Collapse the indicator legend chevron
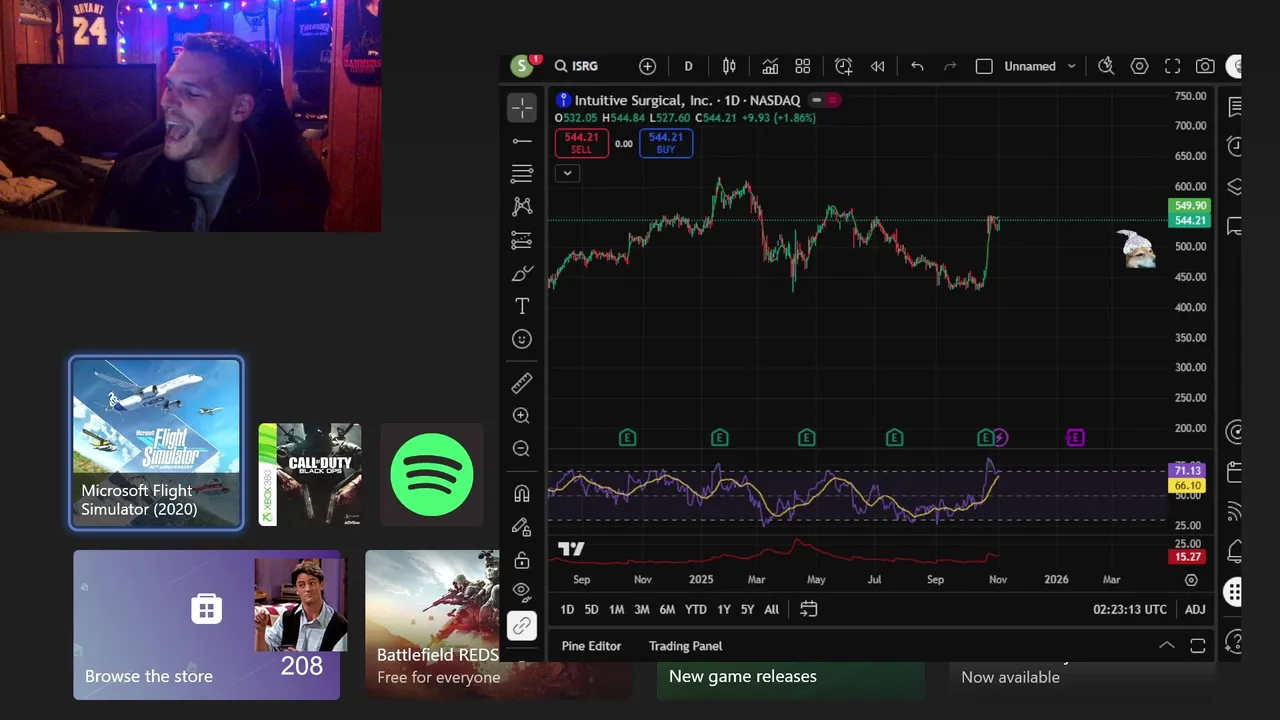The width and height of the screenshot is (1280, 720). tap(567, 173)
